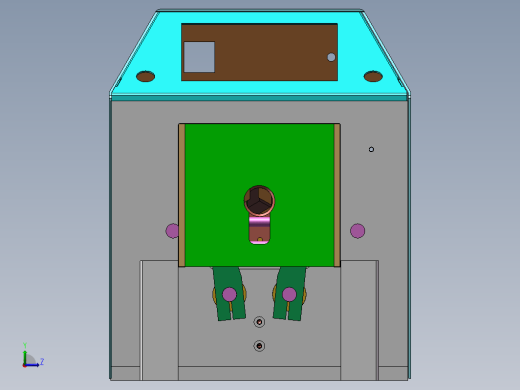Click the tiny hole on the gray panel's upper right
This screenshot has height=390, width=520.
pos(371,149)
